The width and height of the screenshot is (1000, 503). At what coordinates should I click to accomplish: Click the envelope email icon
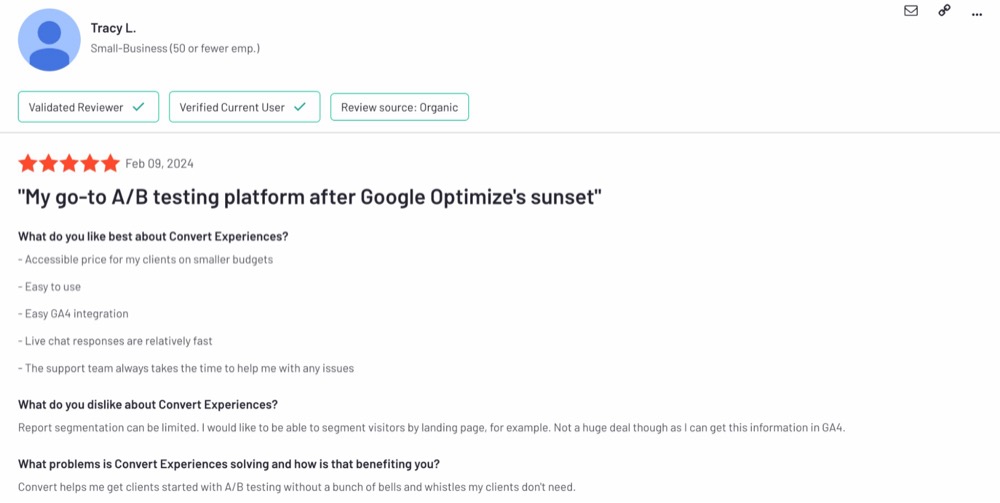(911, 10)
